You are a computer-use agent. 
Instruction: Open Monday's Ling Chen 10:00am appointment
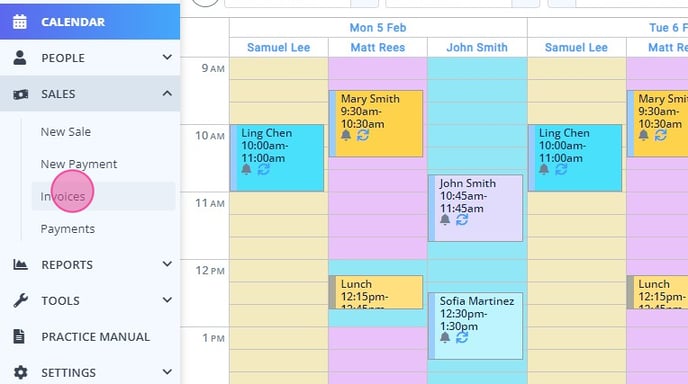pos(277,158)
